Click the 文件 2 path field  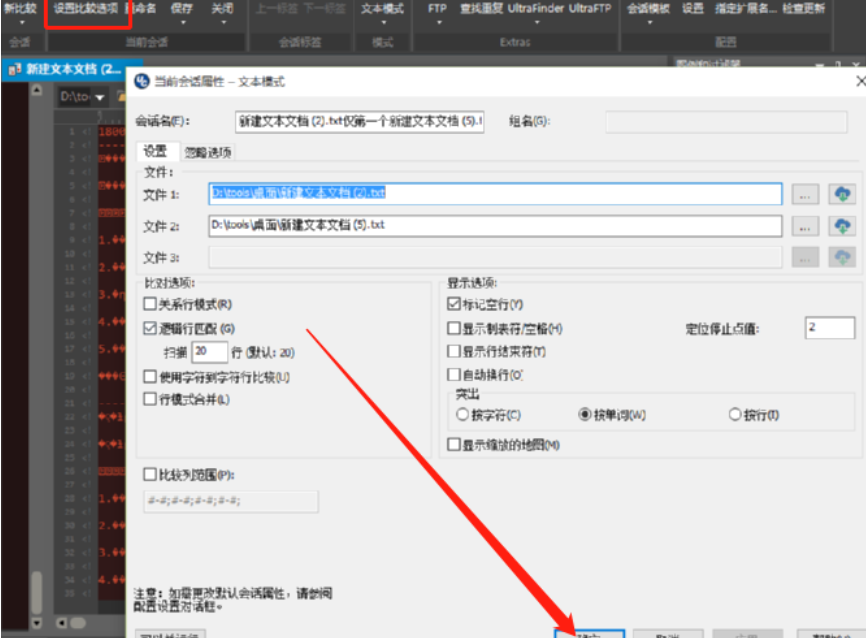coord(495,226)
